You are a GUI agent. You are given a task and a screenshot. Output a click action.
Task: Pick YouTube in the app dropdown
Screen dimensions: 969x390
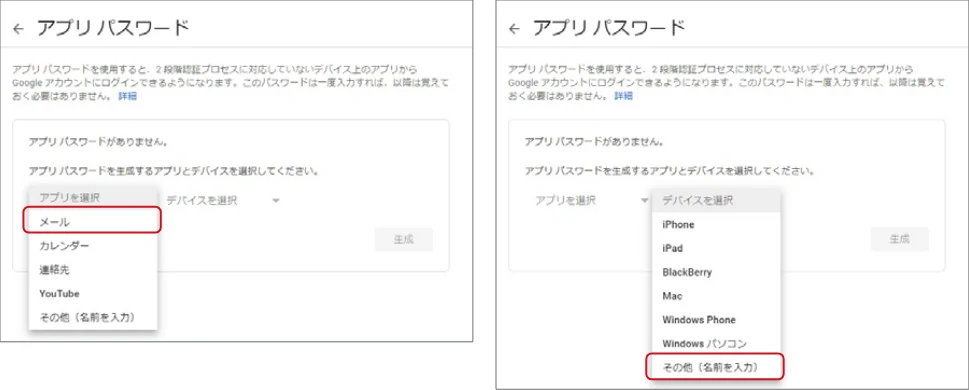point(93,294)
